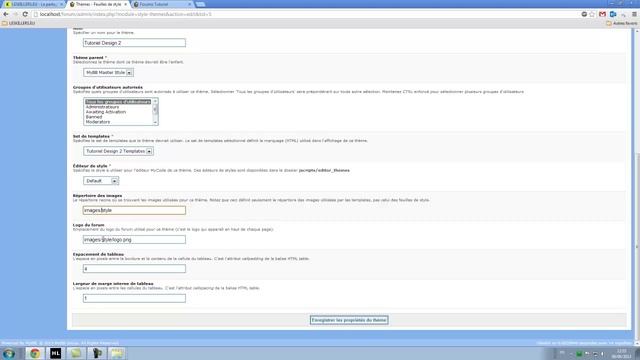Move up in the user groups listbox
The height and width of the screenshot is (360, 640).
pos(155,101)
